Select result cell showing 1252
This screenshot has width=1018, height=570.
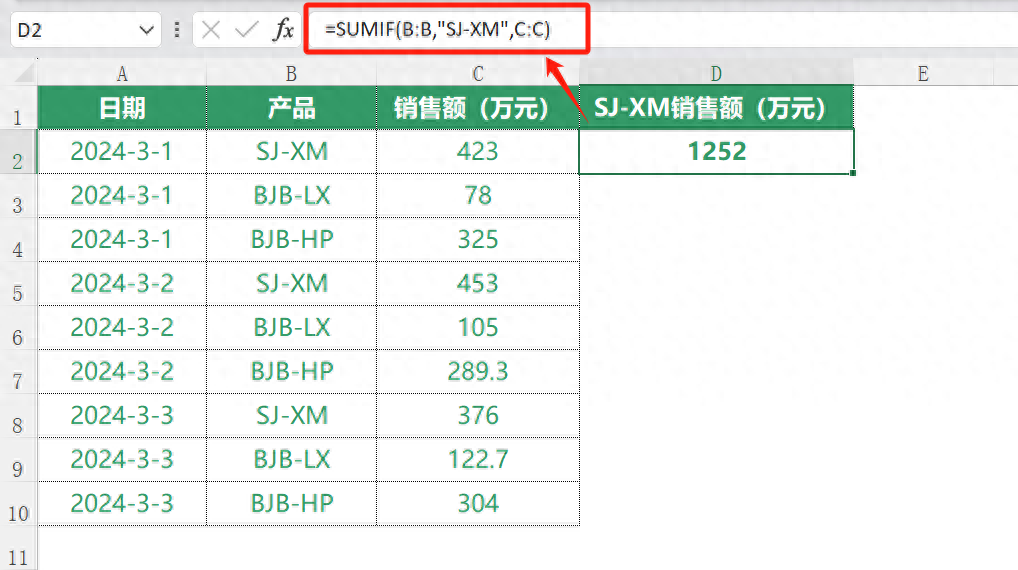tap(716, 152)
